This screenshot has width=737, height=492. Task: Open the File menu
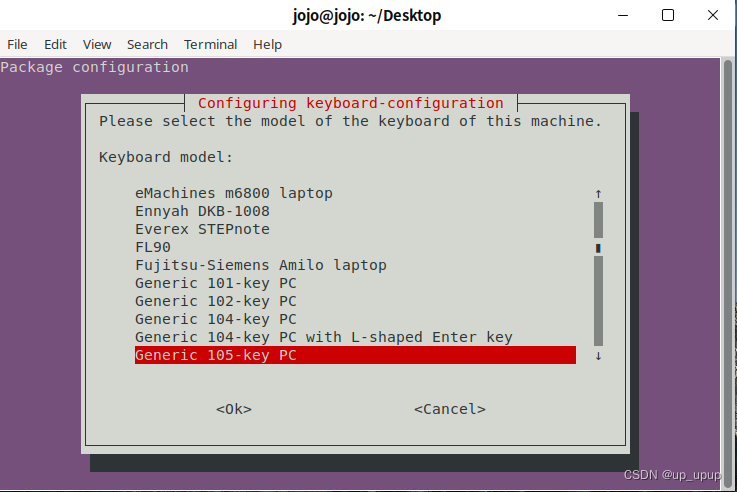(x=17, y=45)
